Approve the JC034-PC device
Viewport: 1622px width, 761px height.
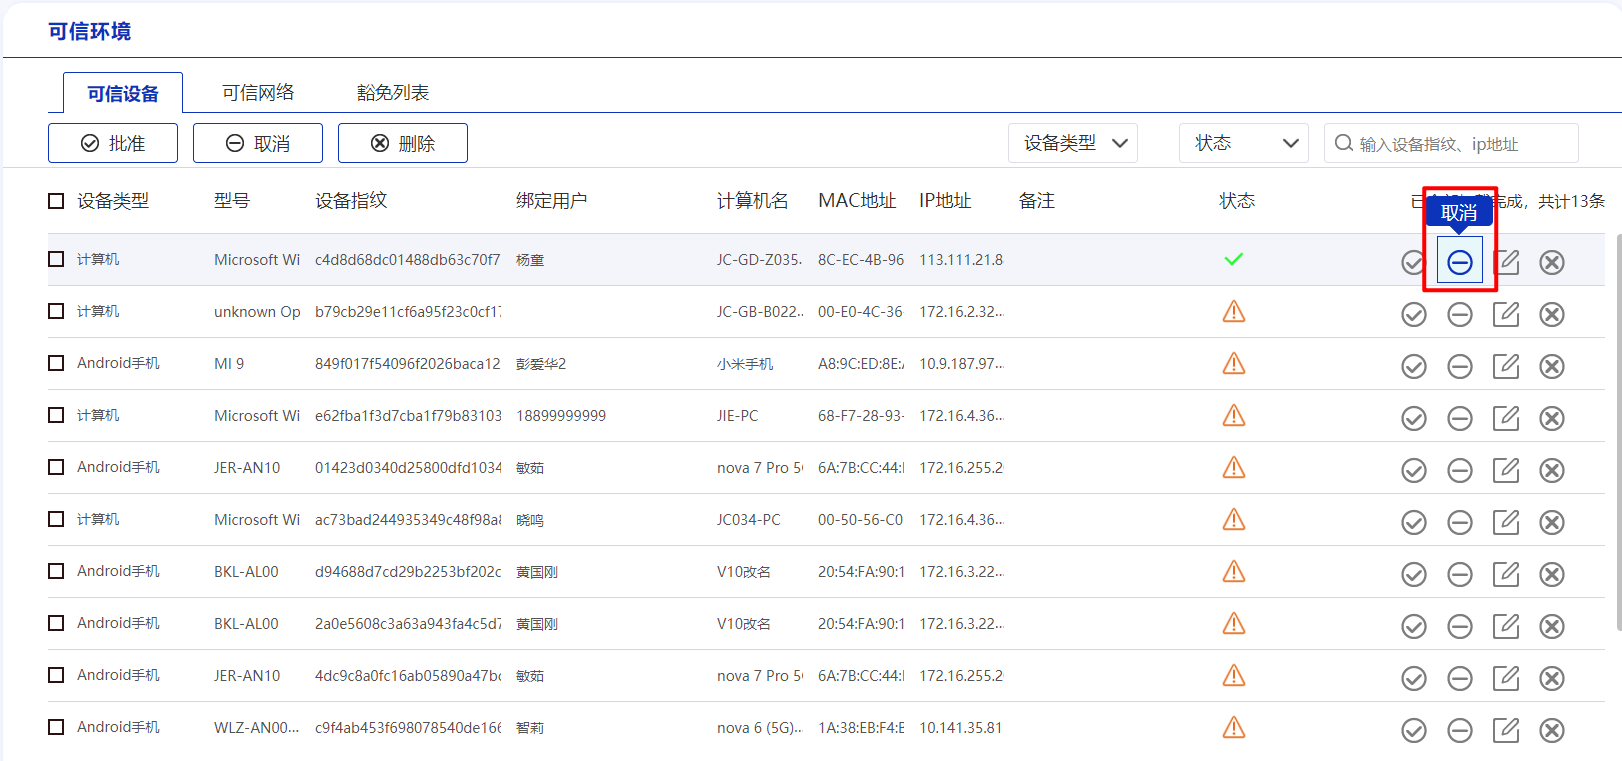(1414, 522)
